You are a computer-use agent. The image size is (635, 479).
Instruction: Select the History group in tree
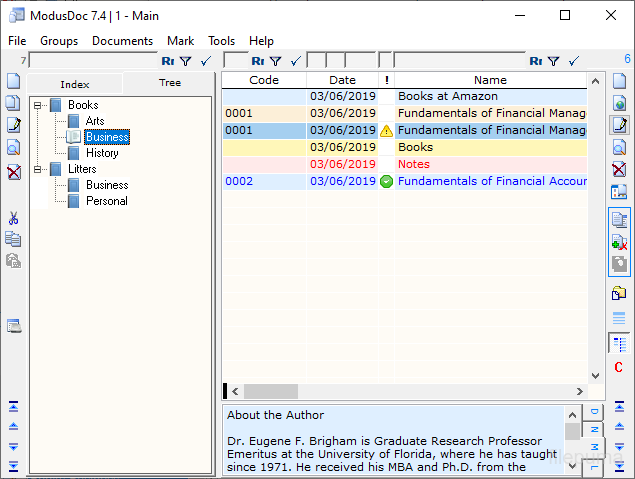pyautogui.click(x=102, y=153)
